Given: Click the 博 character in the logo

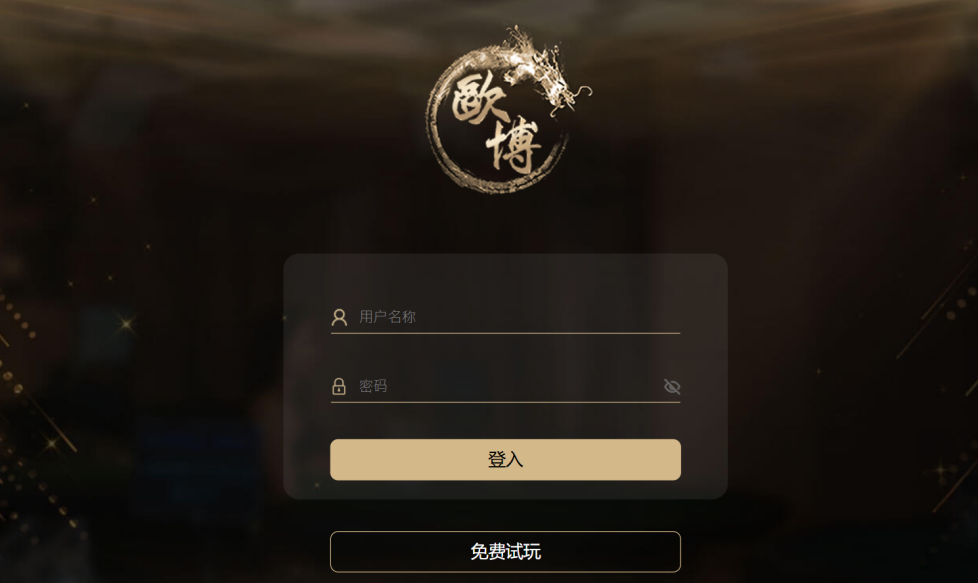Looking at the screenshot, I should point(513,147).
